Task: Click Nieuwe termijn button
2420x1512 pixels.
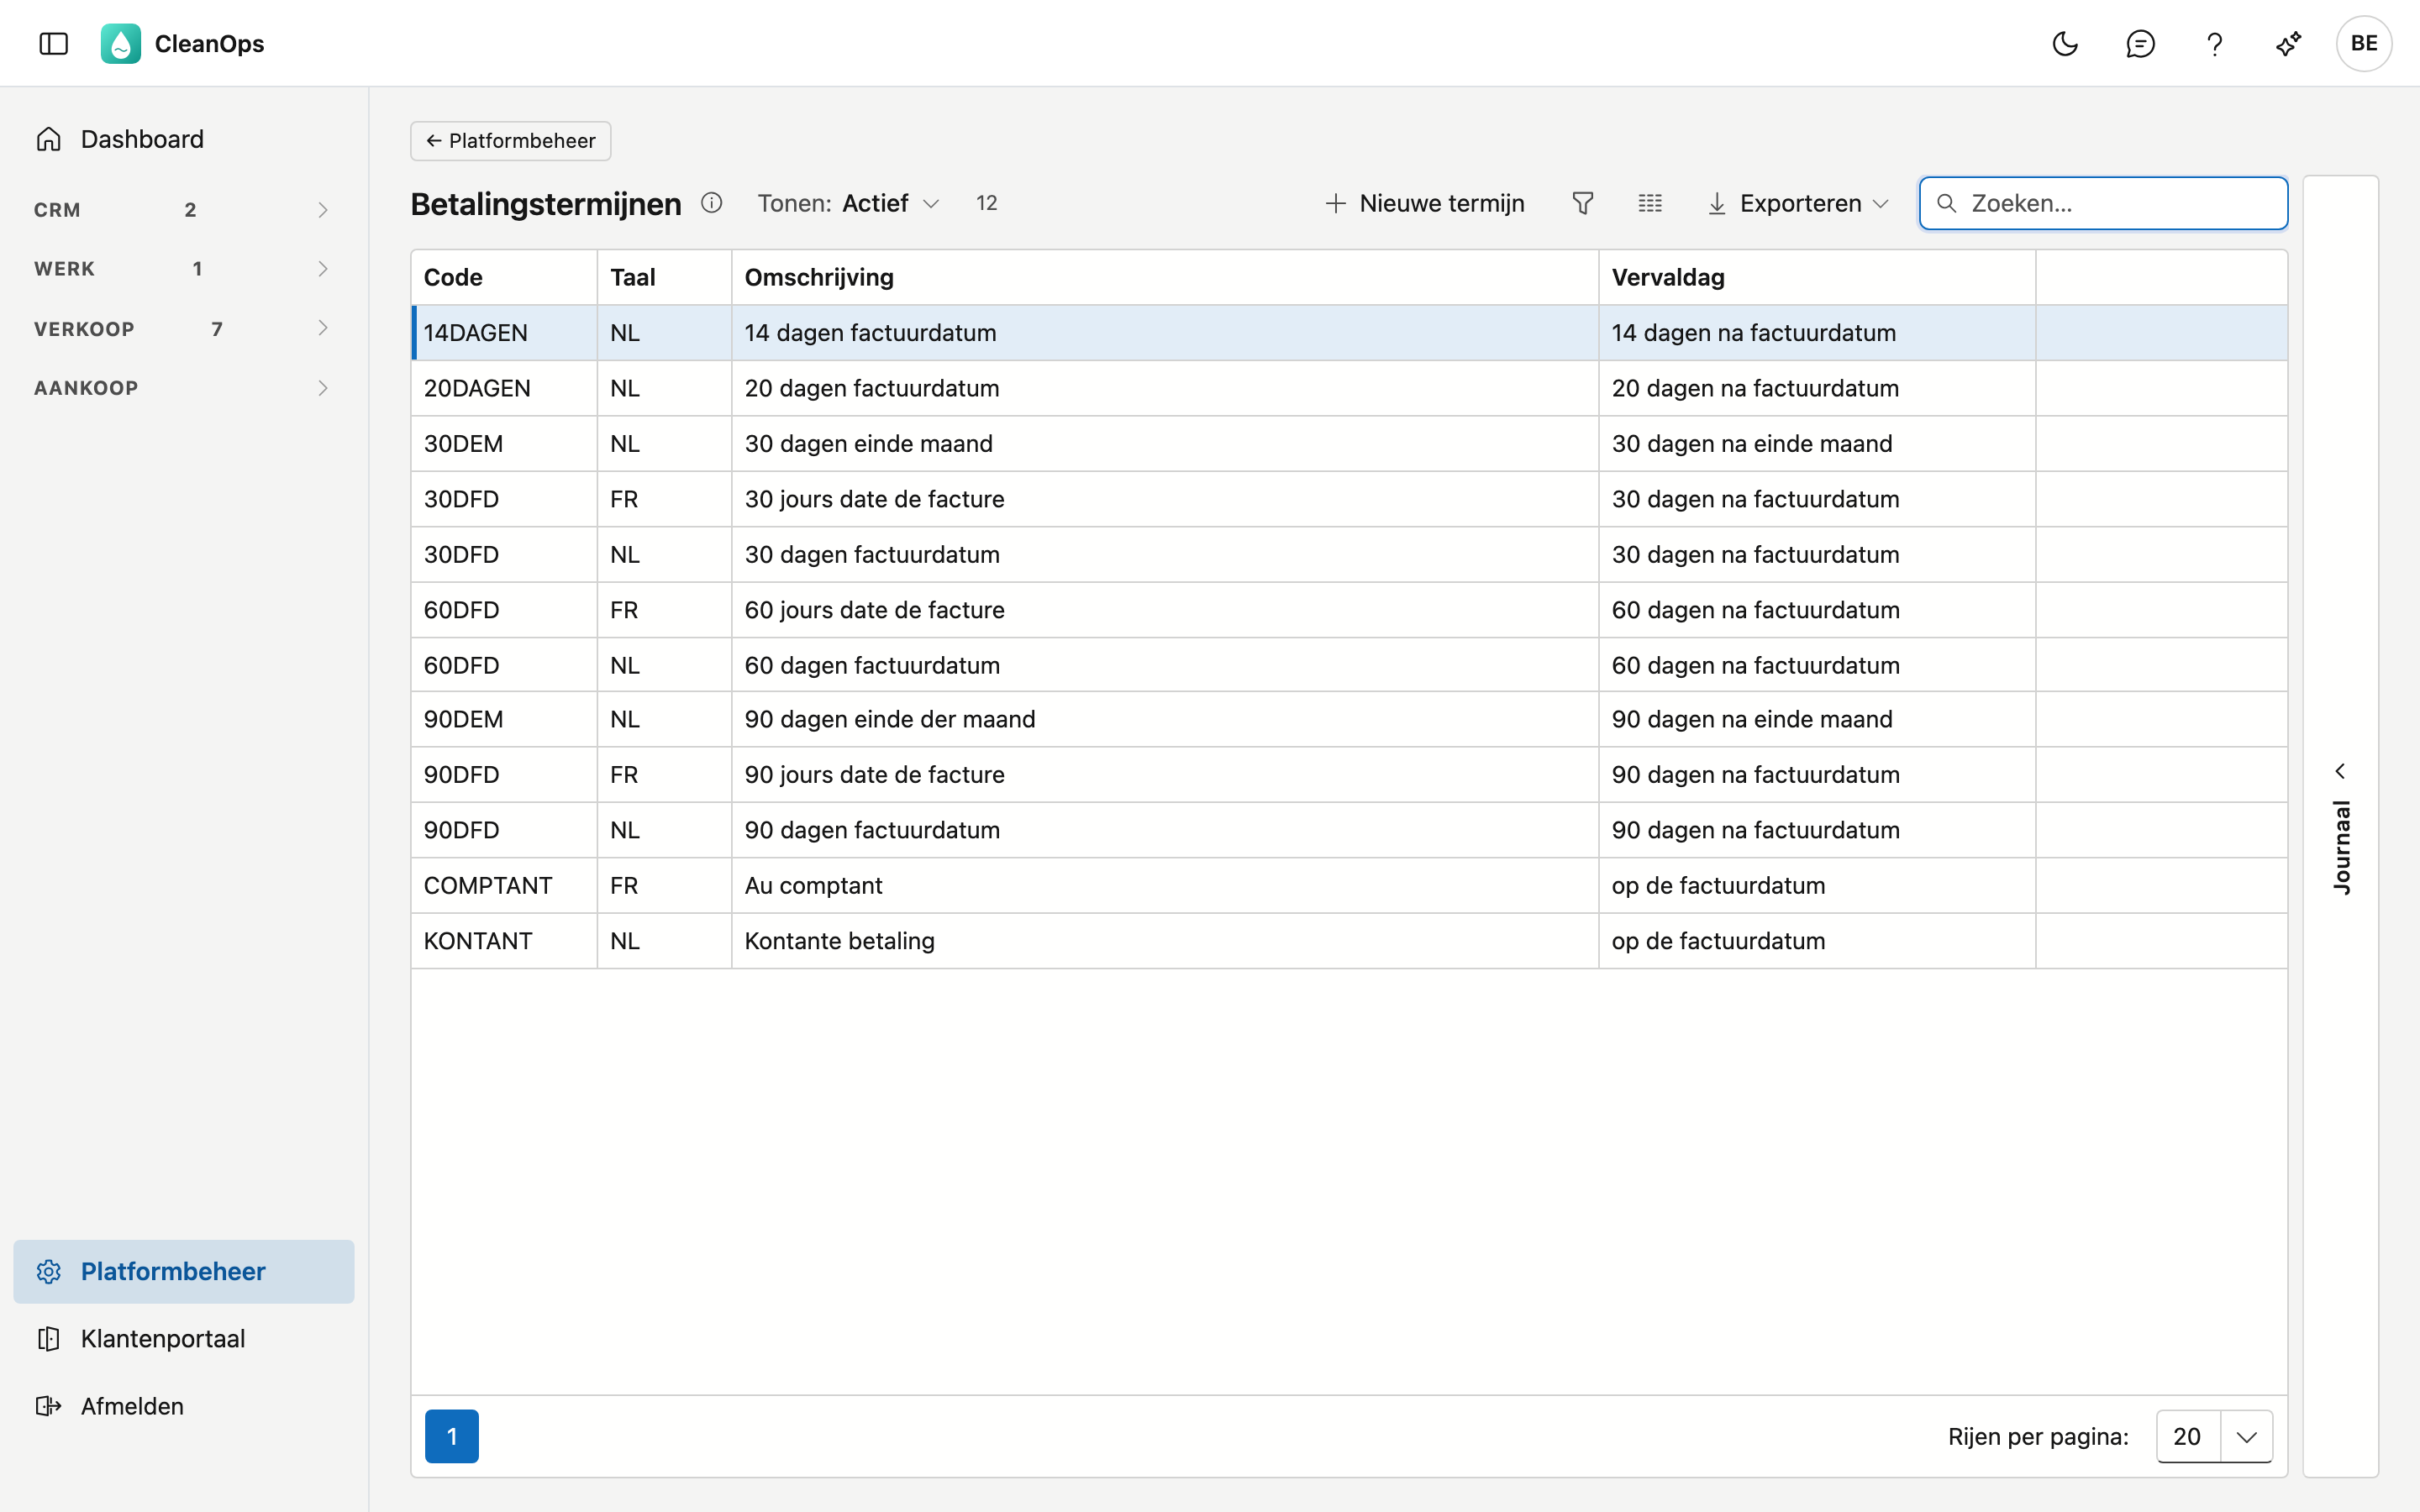Action: (1424, 203)
